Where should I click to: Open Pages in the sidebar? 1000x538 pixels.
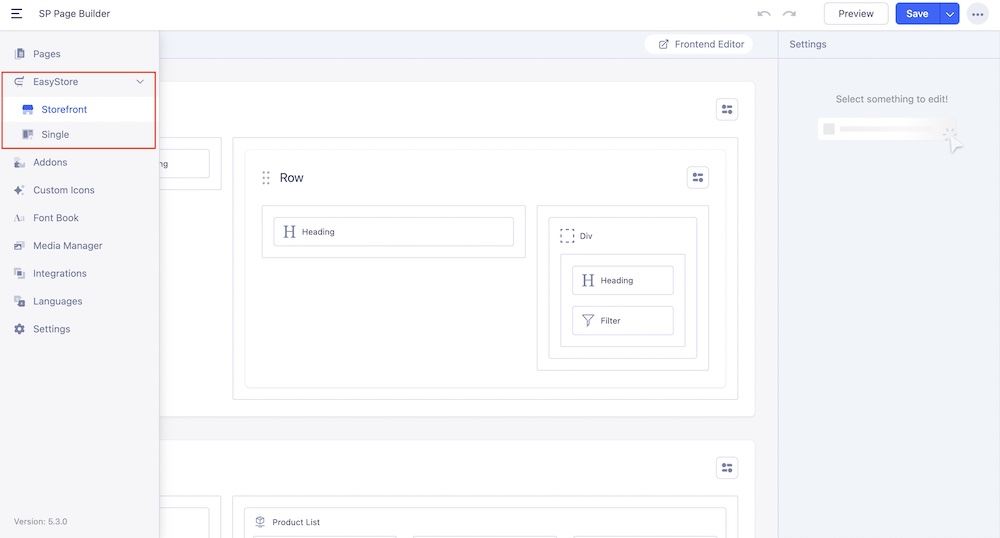click(46, 54)
